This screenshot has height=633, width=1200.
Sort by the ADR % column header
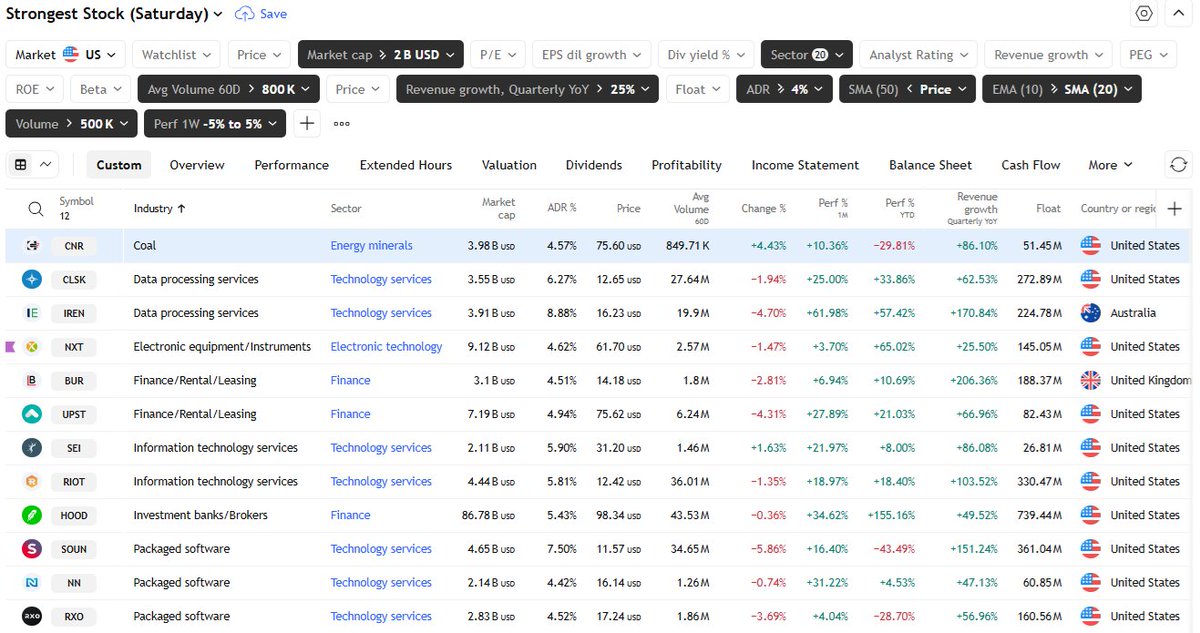click(x=560, y=209)
